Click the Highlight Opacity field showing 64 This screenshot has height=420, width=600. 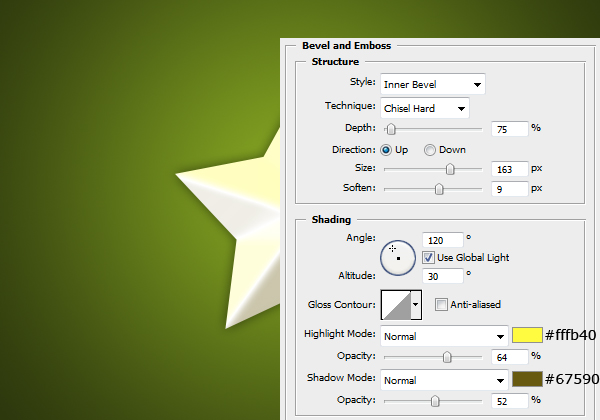pos(510,357)
